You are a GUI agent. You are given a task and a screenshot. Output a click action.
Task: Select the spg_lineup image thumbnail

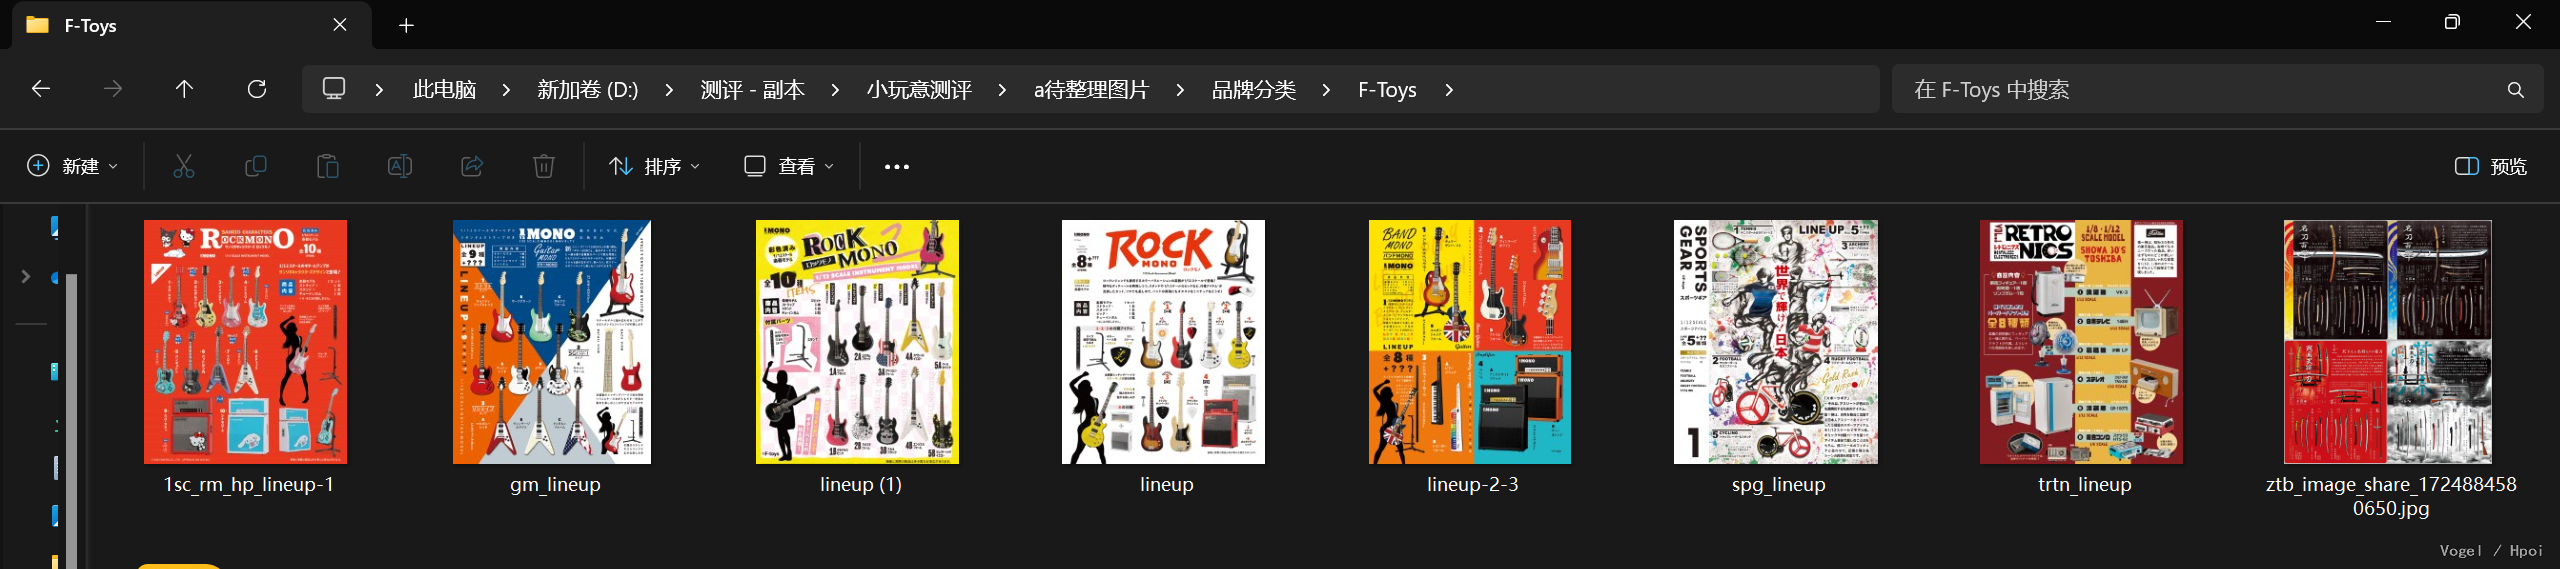click(1776, 342)
